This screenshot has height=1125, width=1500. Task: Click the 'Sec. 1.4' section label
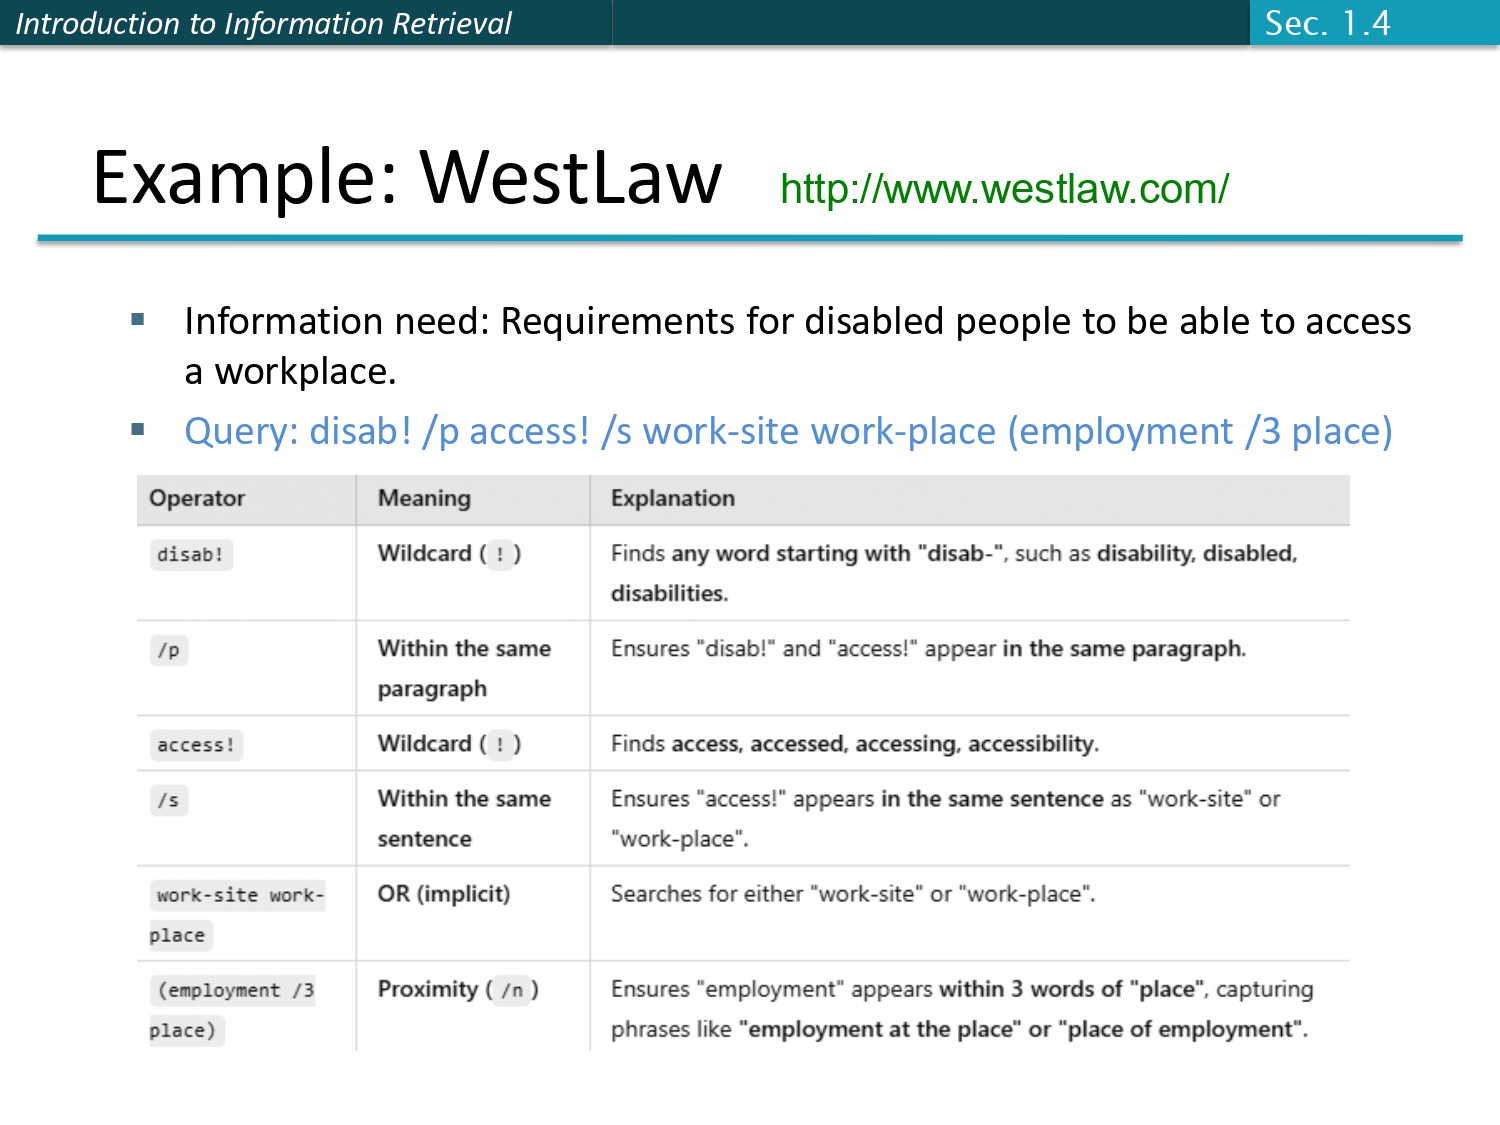(x=1327, y=23)
